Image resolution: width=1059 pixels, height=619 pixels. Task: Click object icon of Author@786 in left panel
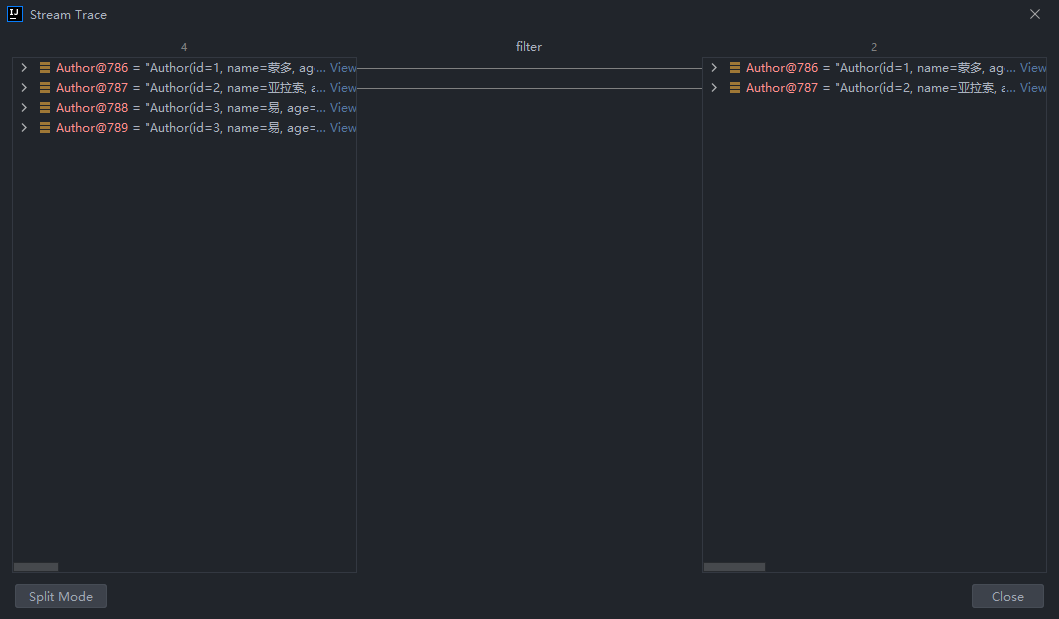click(x=45, y=68)
